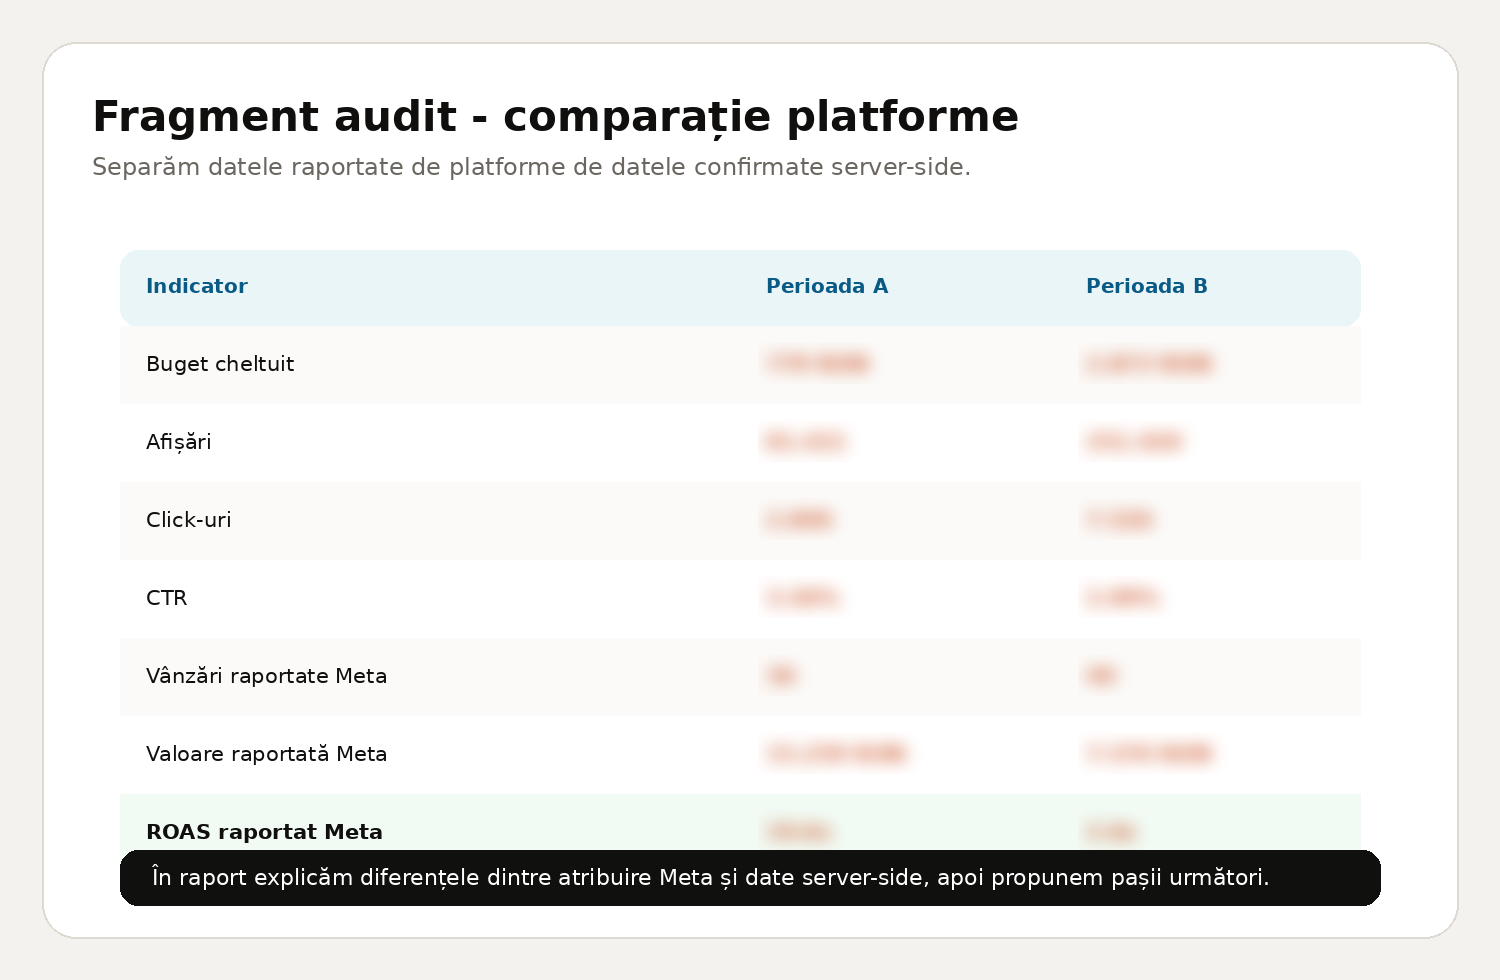Viewport: 1500px width, 980px height.
Task: Click blurred Perioada B value for Vânzări raportate Meta
Action: pyautogui.click(x=1101, y=676)
